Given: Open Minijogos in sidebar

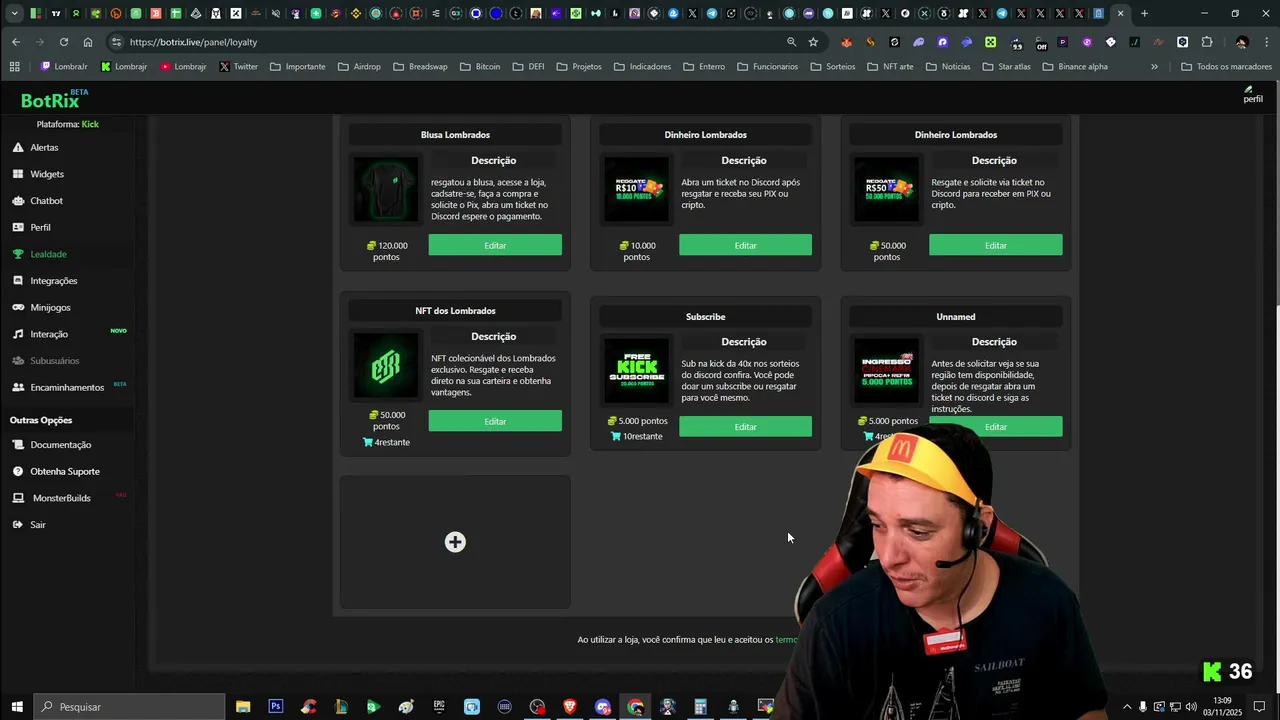Looking at the screenshot, I should tap(50, 307).
